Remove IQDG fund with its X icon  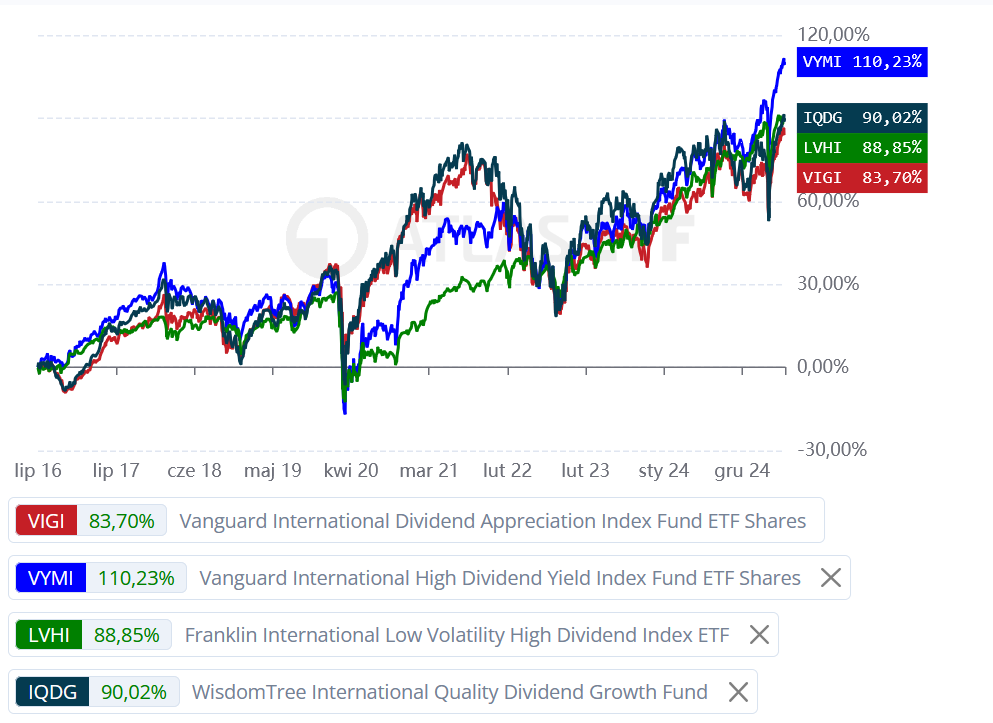(x=738, y=691)
